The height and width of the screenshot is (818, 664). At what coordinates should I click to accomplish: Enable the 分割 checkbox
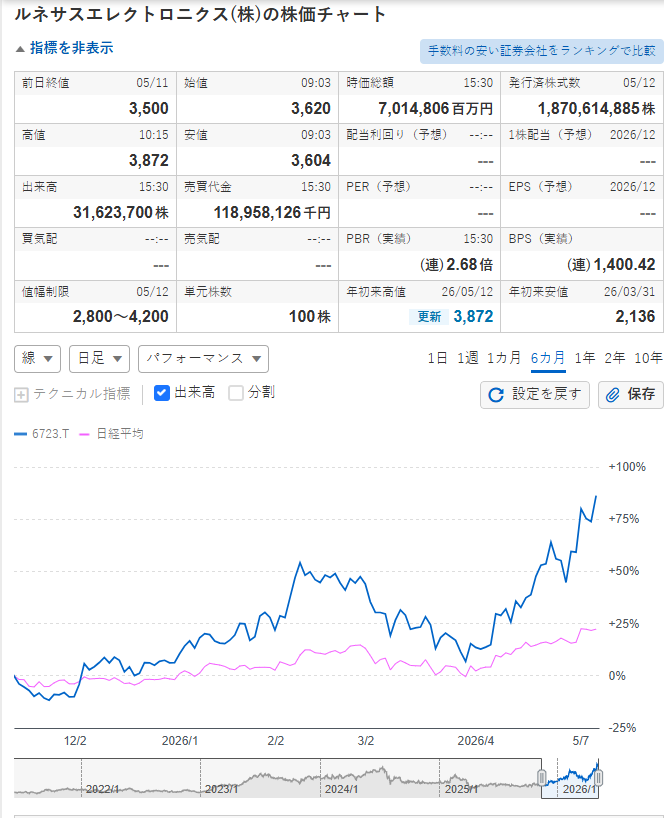[236, 393]
